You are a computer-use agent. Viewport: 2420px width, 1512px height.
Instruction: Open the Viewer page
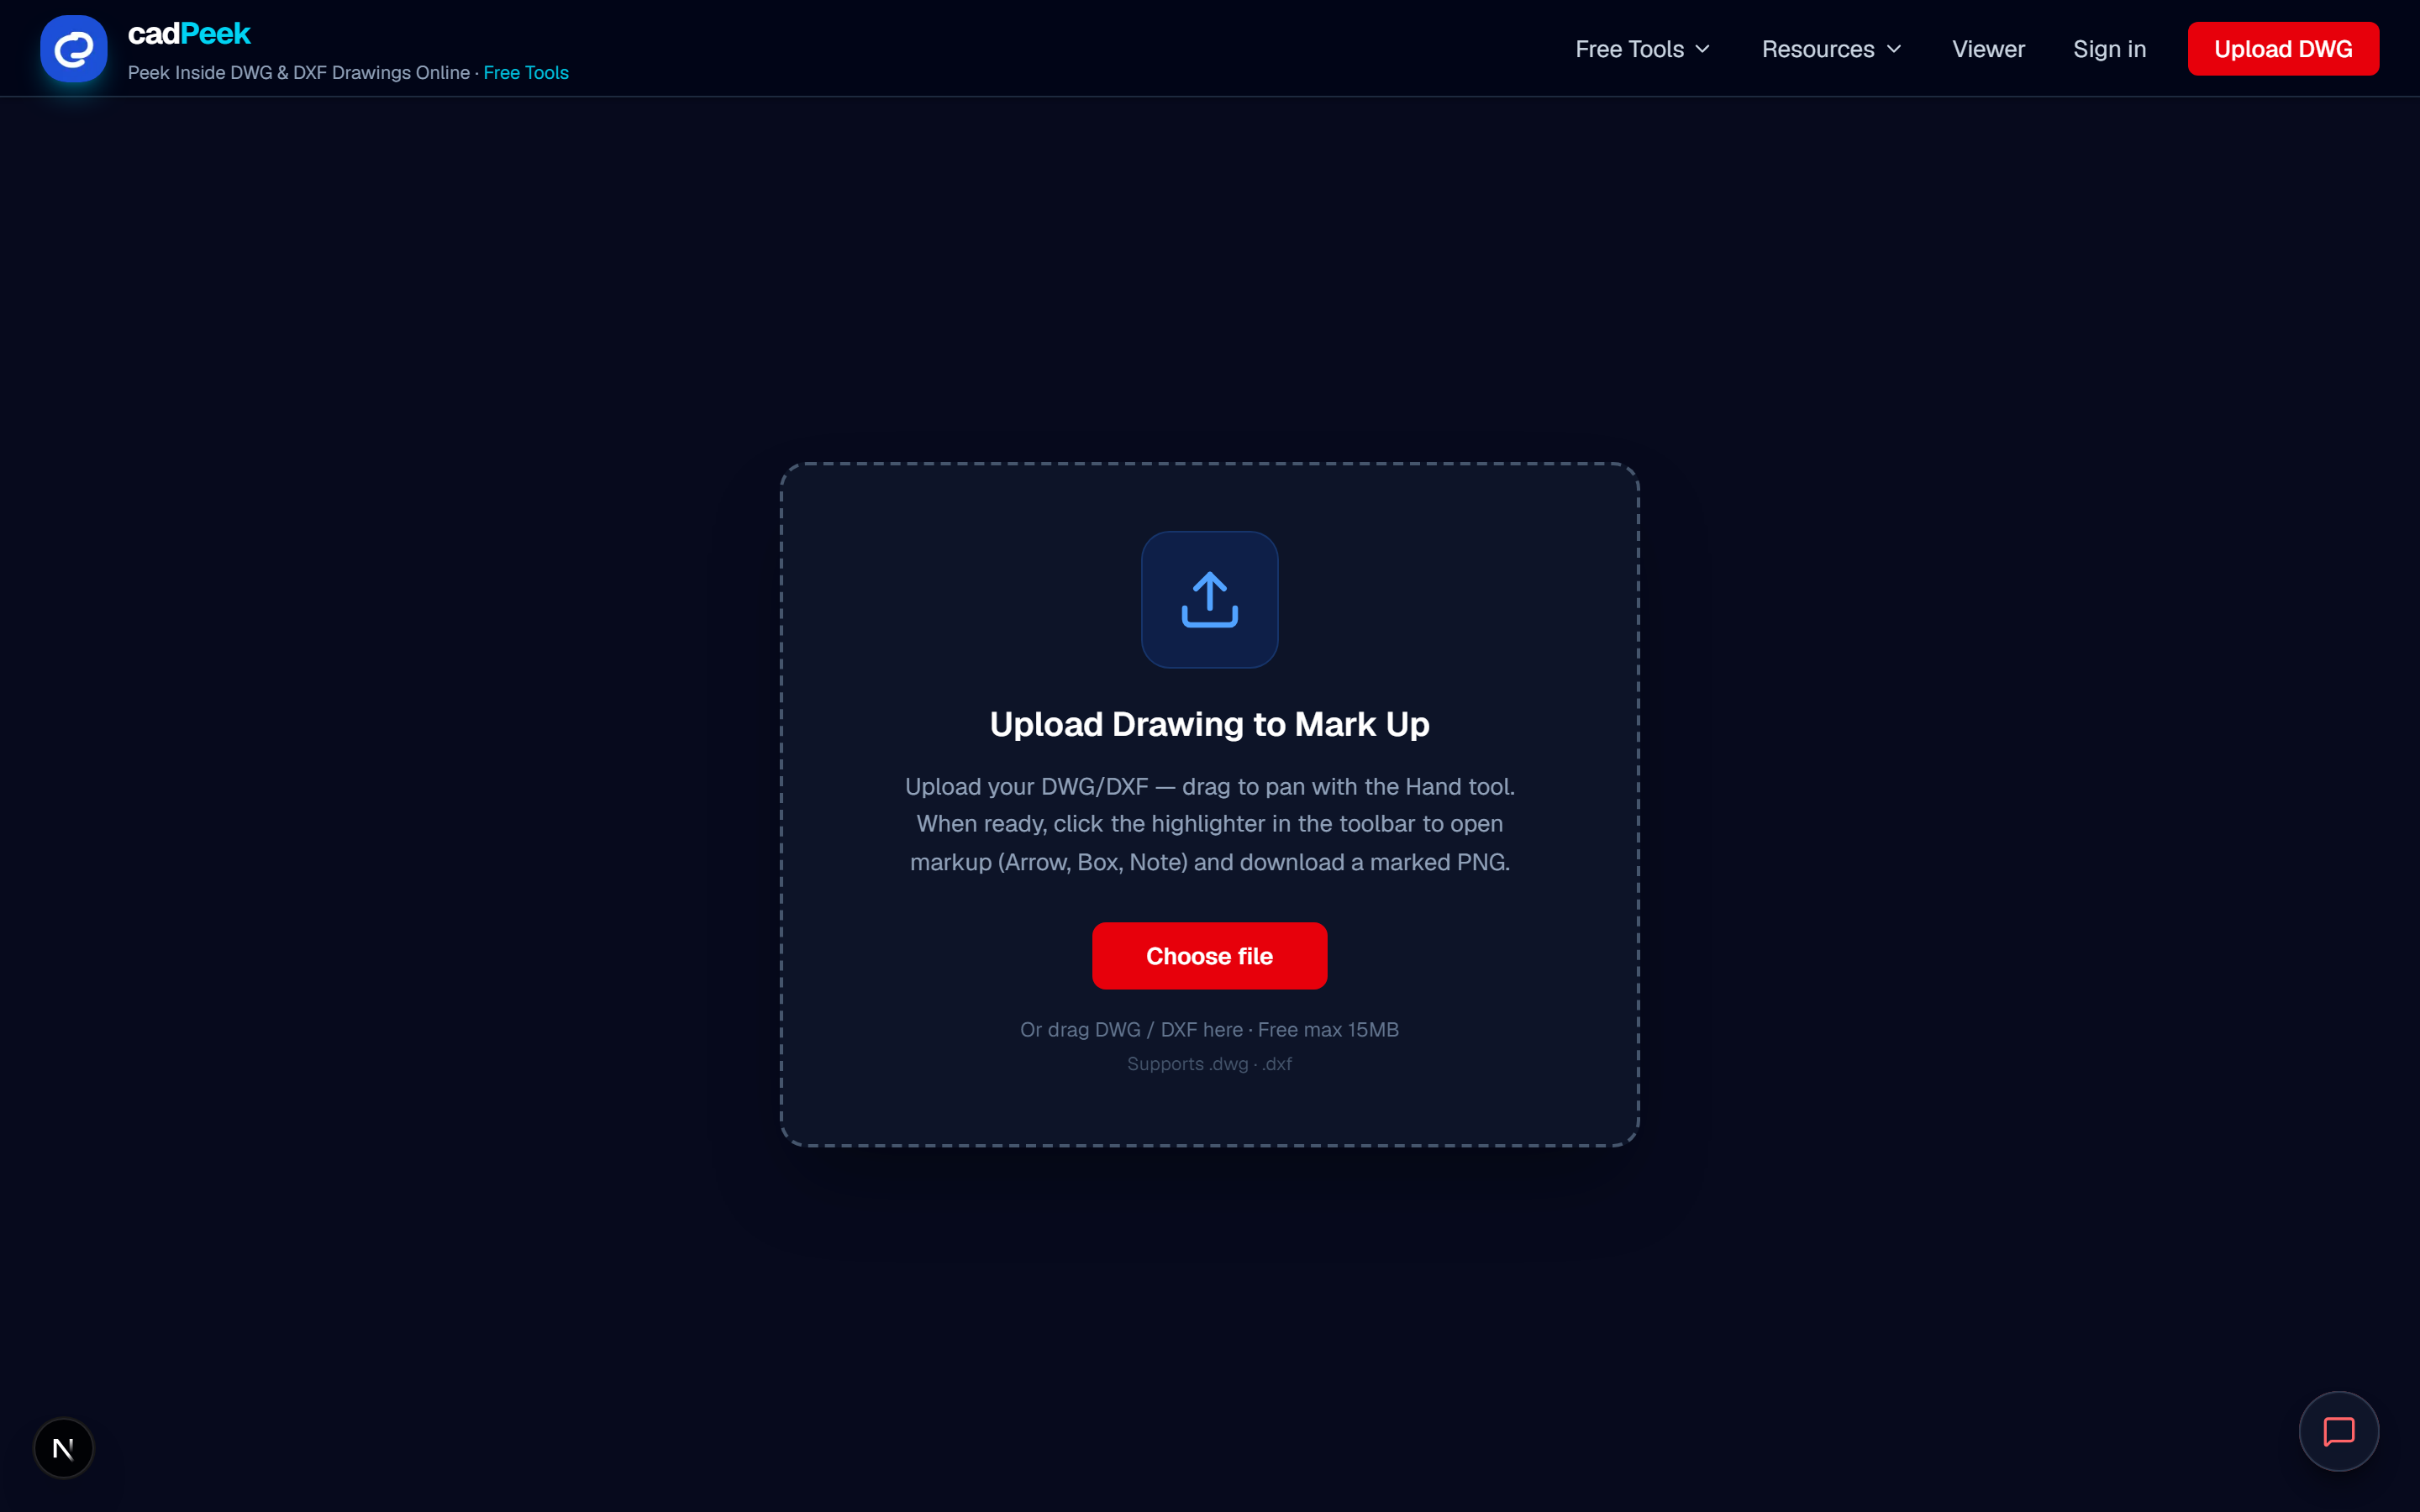pos(1988,49)
